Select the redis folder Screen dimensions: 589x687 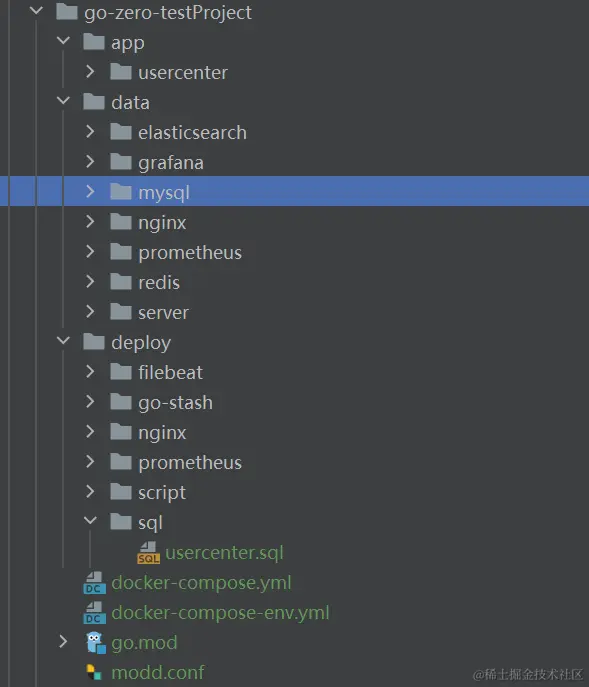(159, 283)
